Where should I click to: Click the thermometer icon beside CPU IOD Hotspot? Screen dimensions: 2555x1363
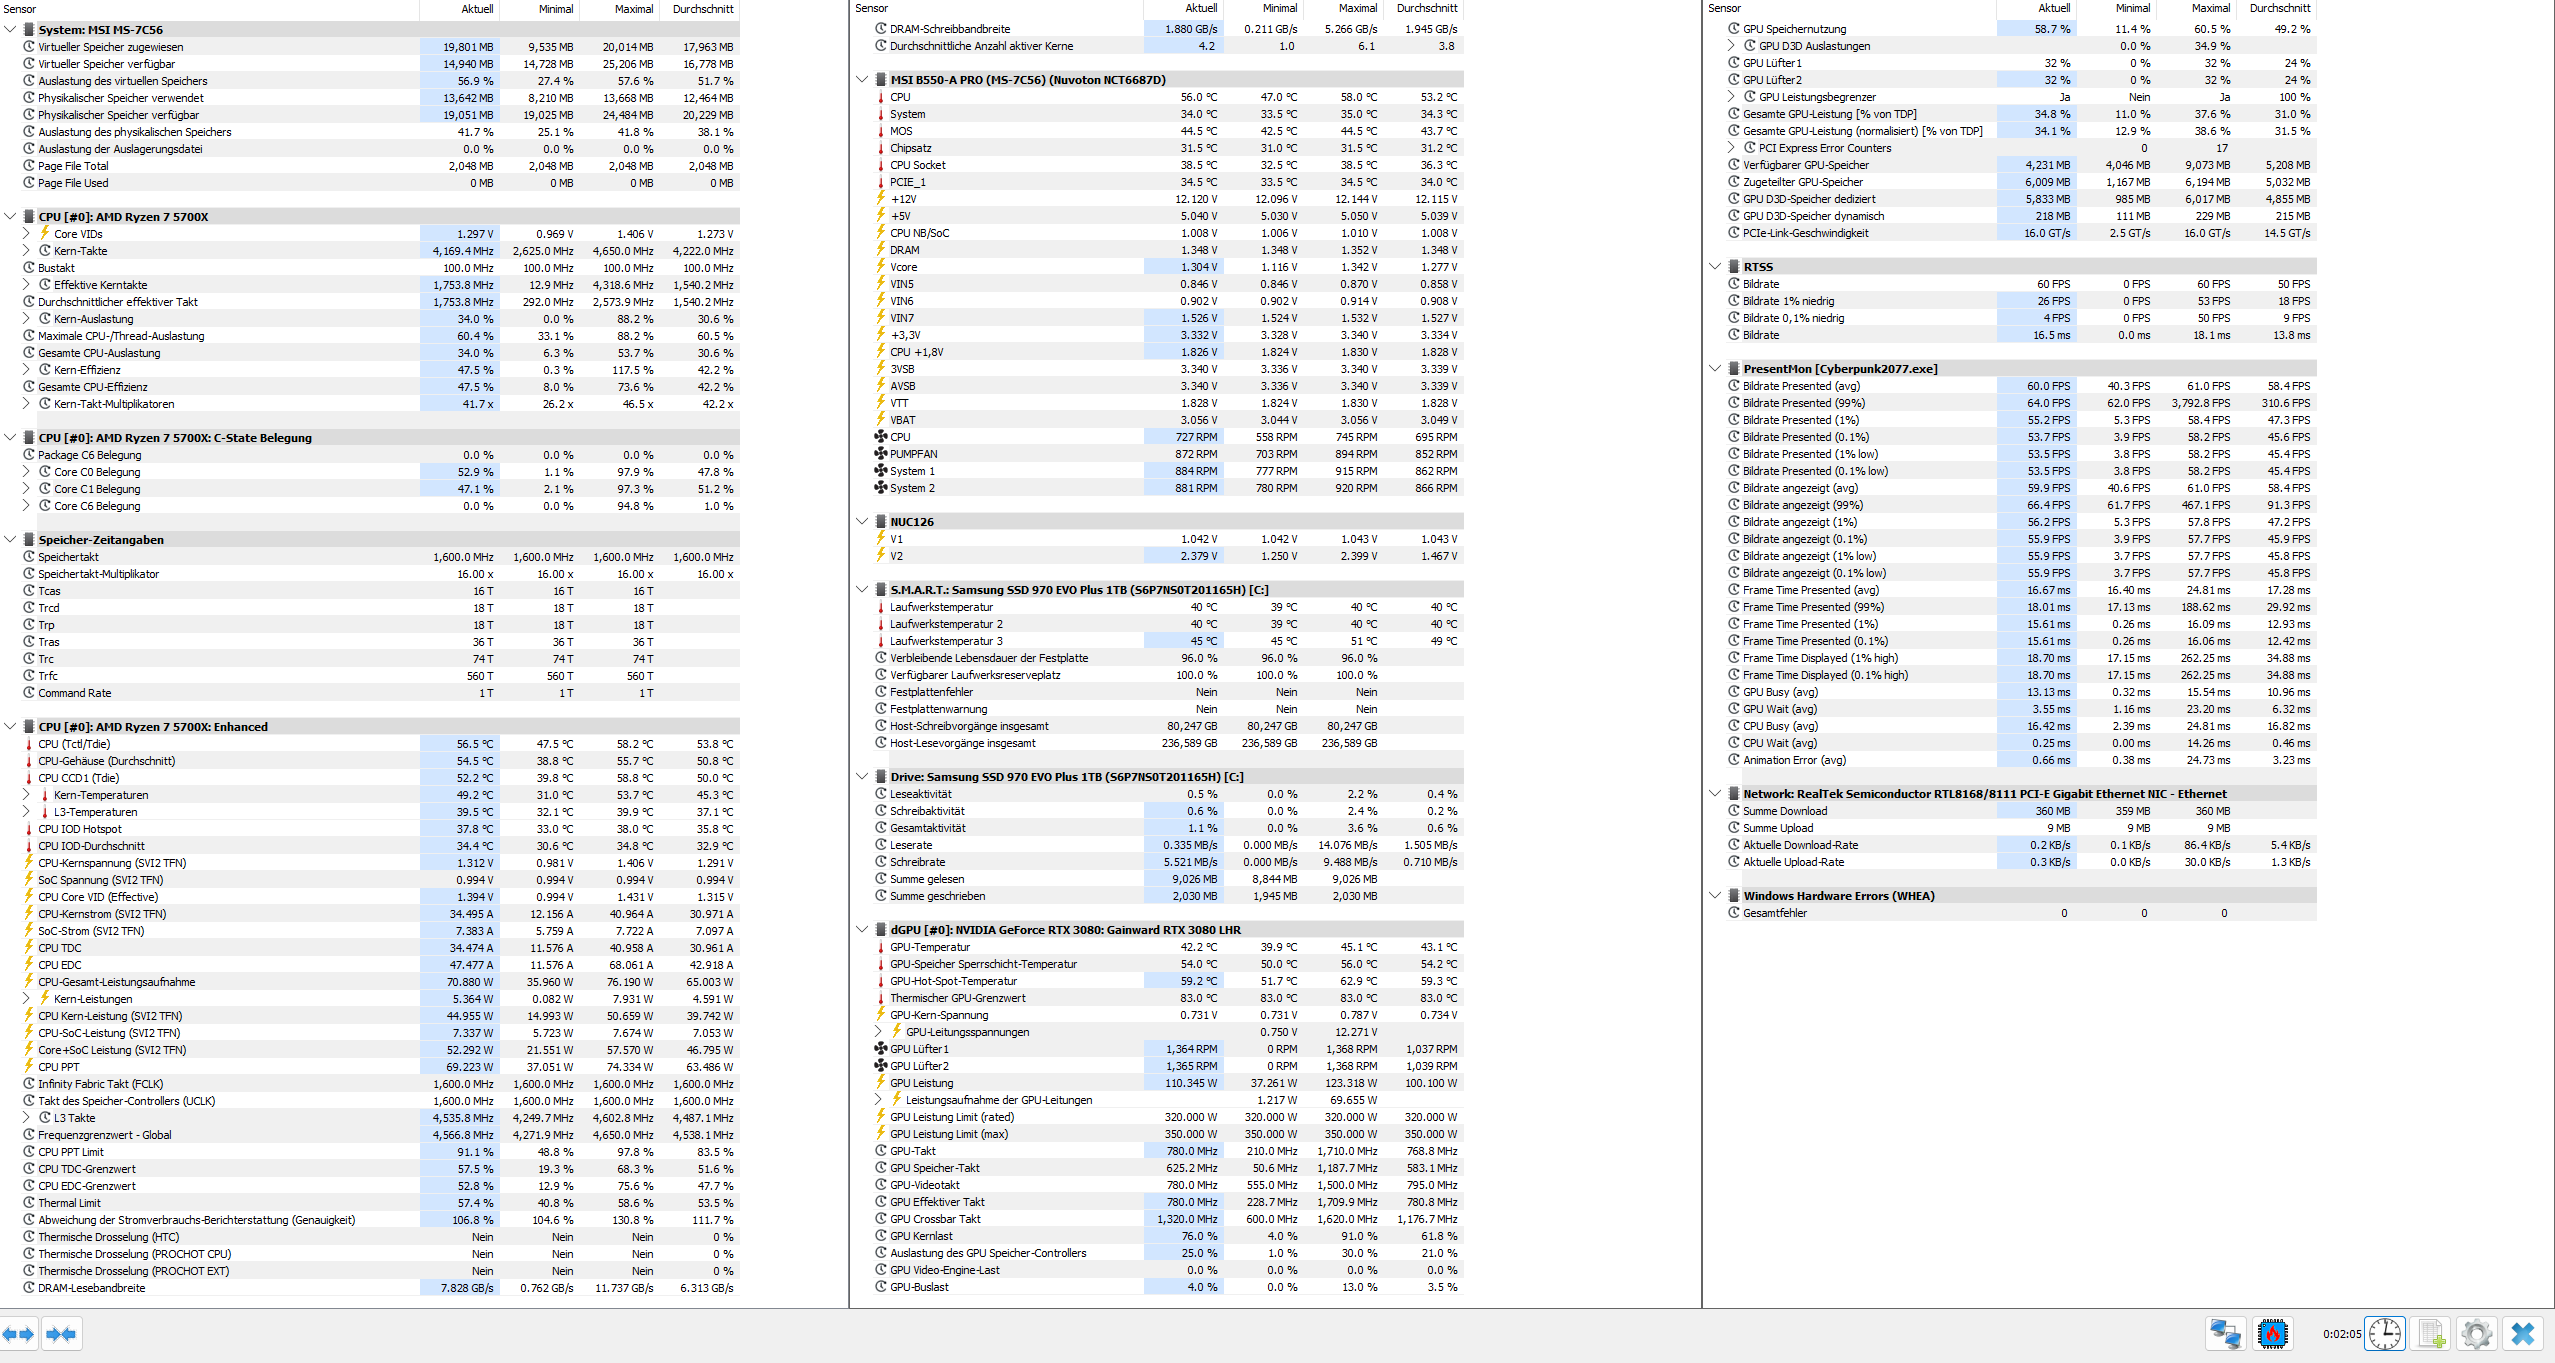(x=29, y=829)
